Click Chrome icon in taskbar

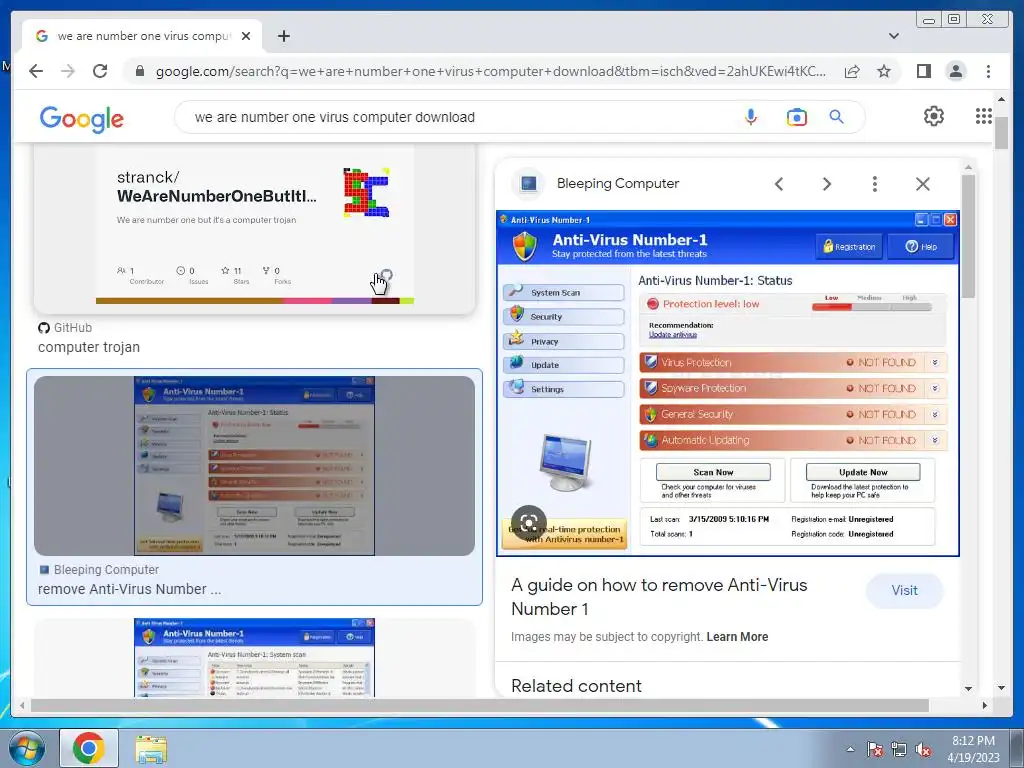(x=89, y=748)
